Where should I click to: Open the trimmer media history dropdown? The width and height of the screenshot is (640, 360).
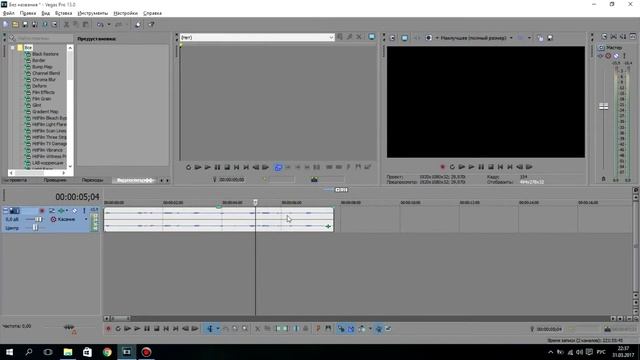(x=331, y=37)
